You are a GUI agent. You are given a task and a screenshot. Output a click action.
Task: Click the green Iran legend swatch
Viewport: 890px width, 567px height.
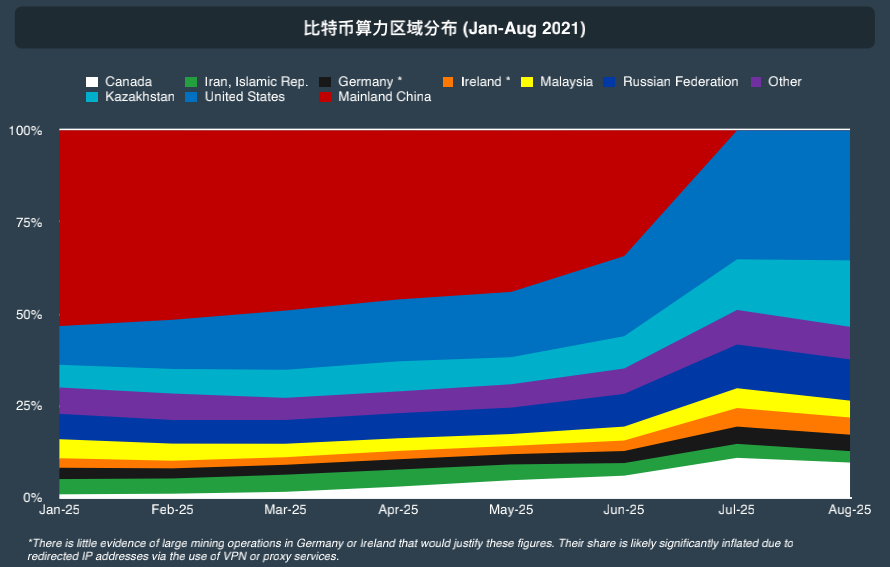point(191,82)
